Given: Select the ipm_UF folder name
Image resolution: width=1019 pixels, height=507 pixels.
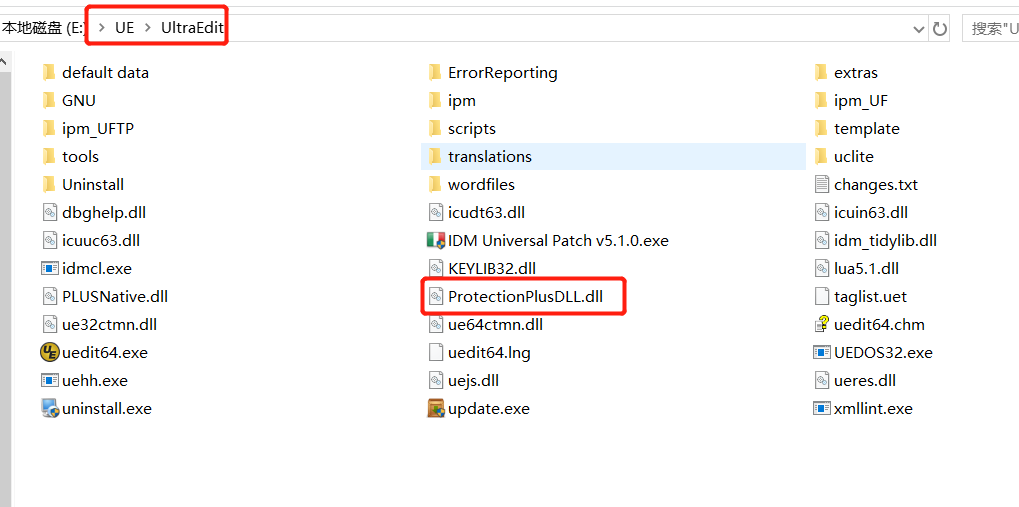Looking at the screenshot, I should tap(860, 101).
